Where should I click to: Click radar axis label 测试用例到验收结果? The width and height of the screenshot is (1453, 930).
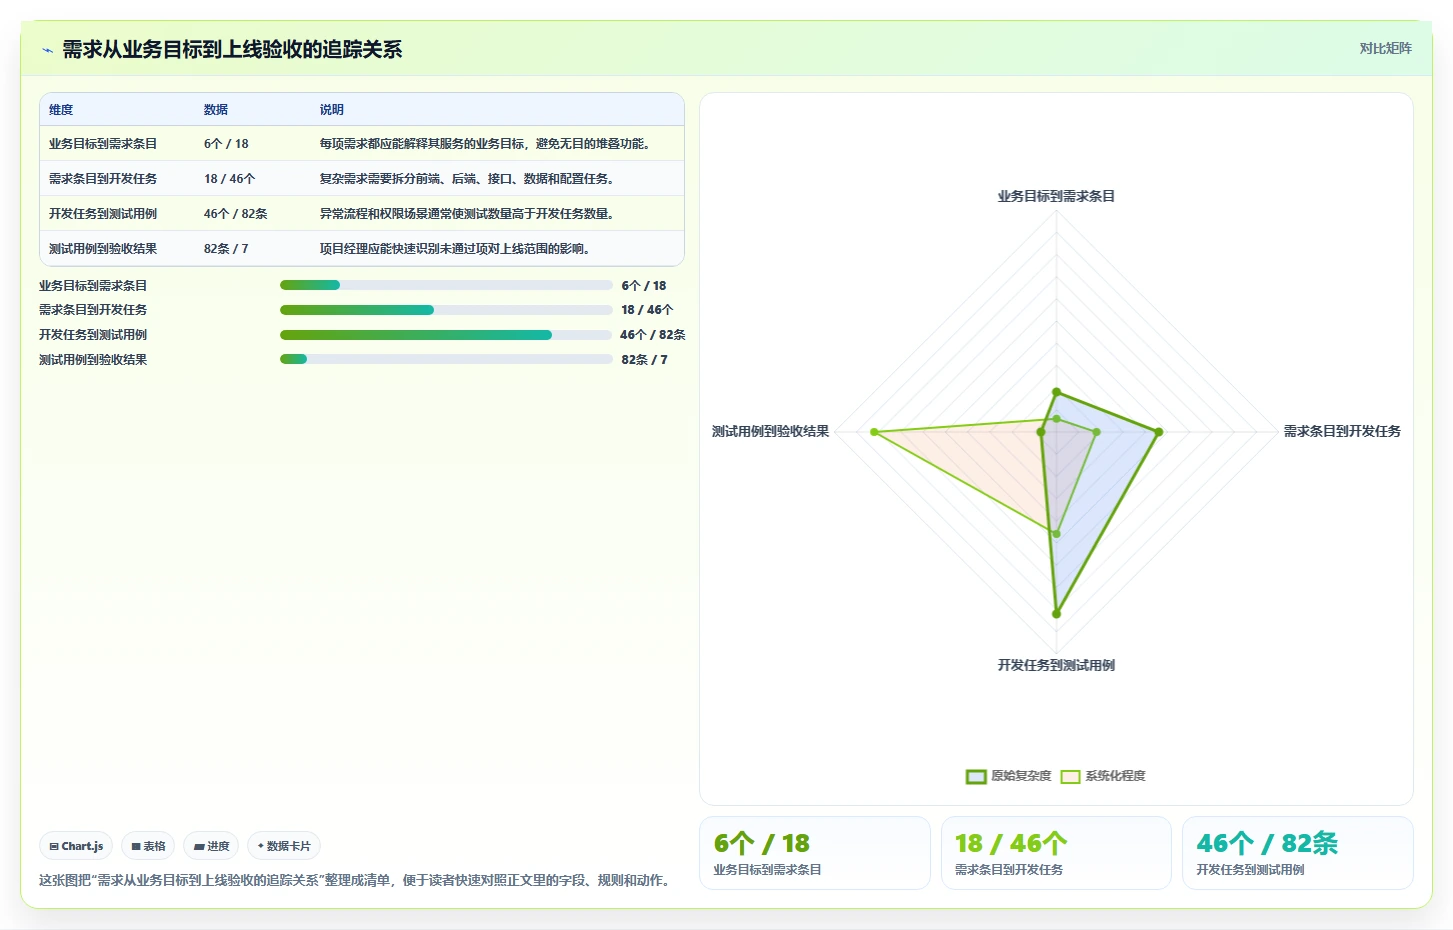770,431
